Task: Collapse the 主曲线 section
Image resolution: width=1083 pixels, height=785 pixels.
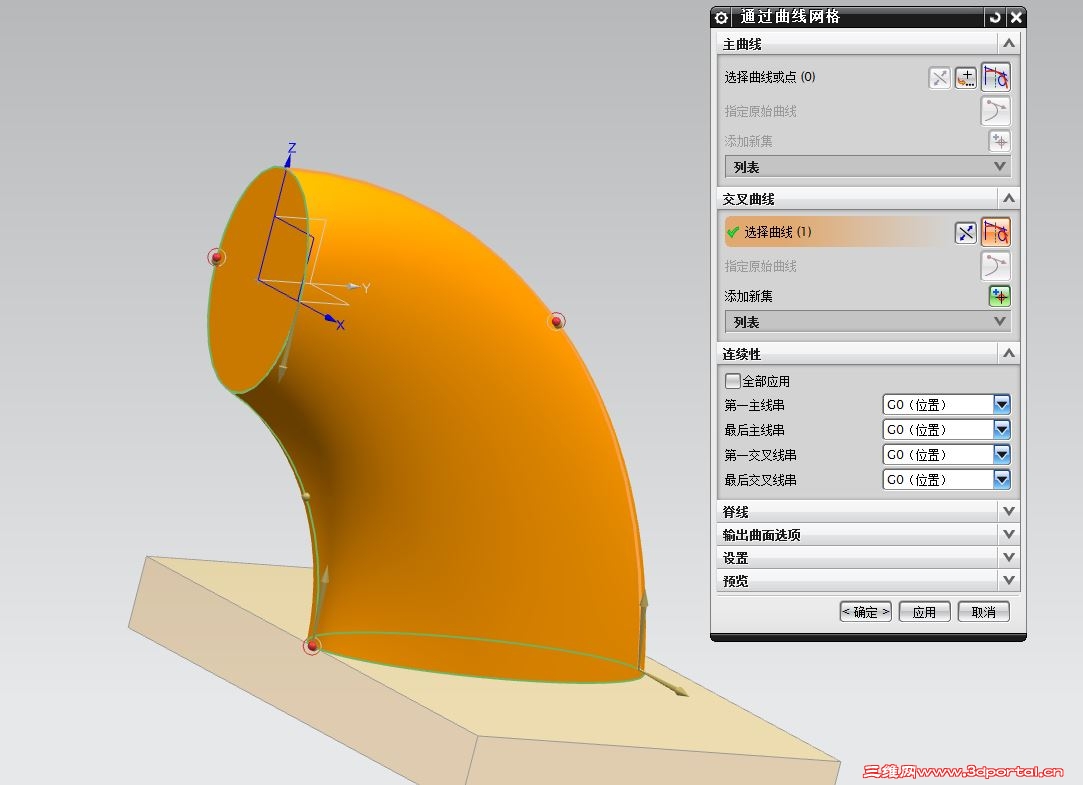Action: pyautogui.click(x=1008, y=43)
